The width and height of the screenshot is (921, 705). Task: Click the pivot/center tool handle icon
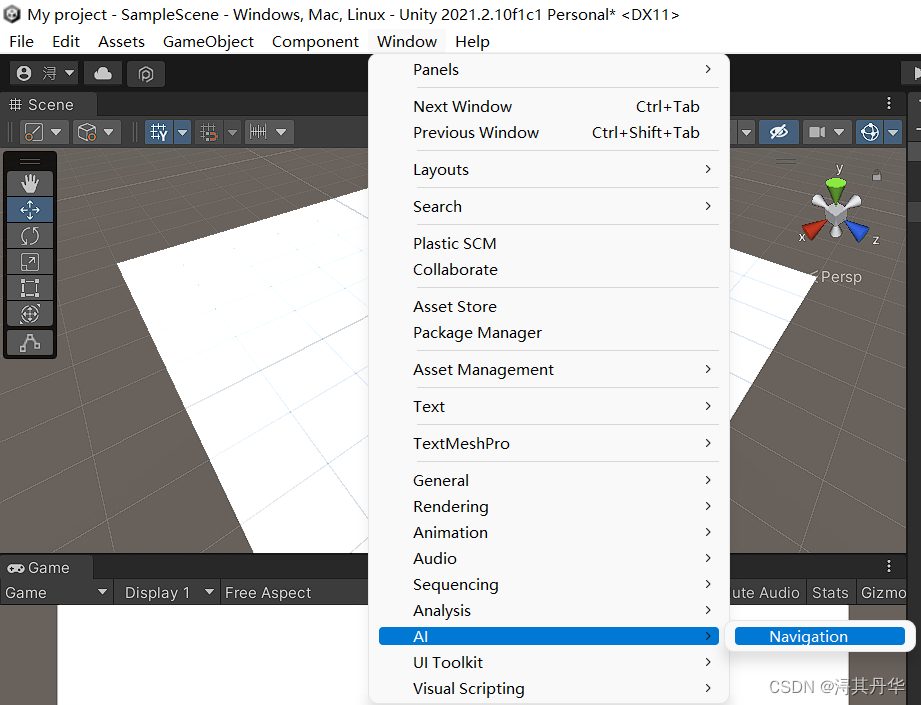coord(34,132)
